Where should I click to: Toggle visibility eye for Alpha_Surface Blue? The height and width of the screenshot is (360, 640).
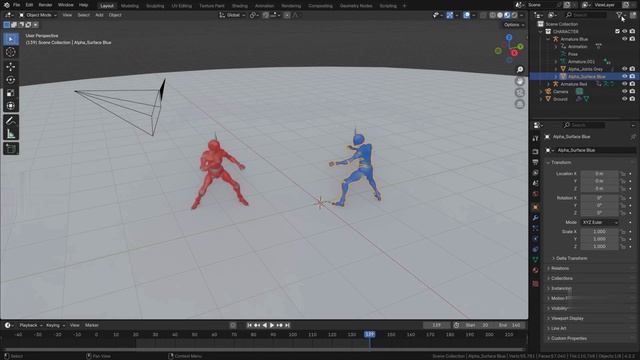click(x=624, y=76)
